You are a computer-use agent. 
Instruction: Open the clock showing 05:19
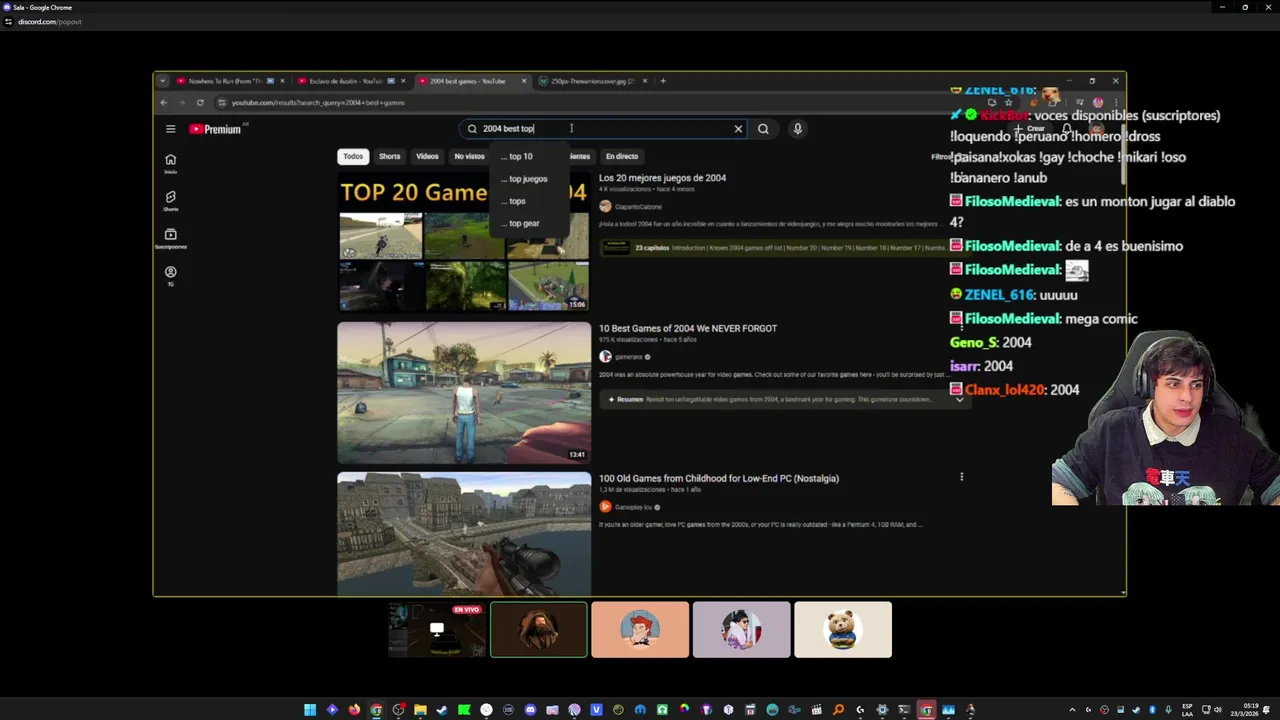pyautogui.click(x=1244, y=710)
